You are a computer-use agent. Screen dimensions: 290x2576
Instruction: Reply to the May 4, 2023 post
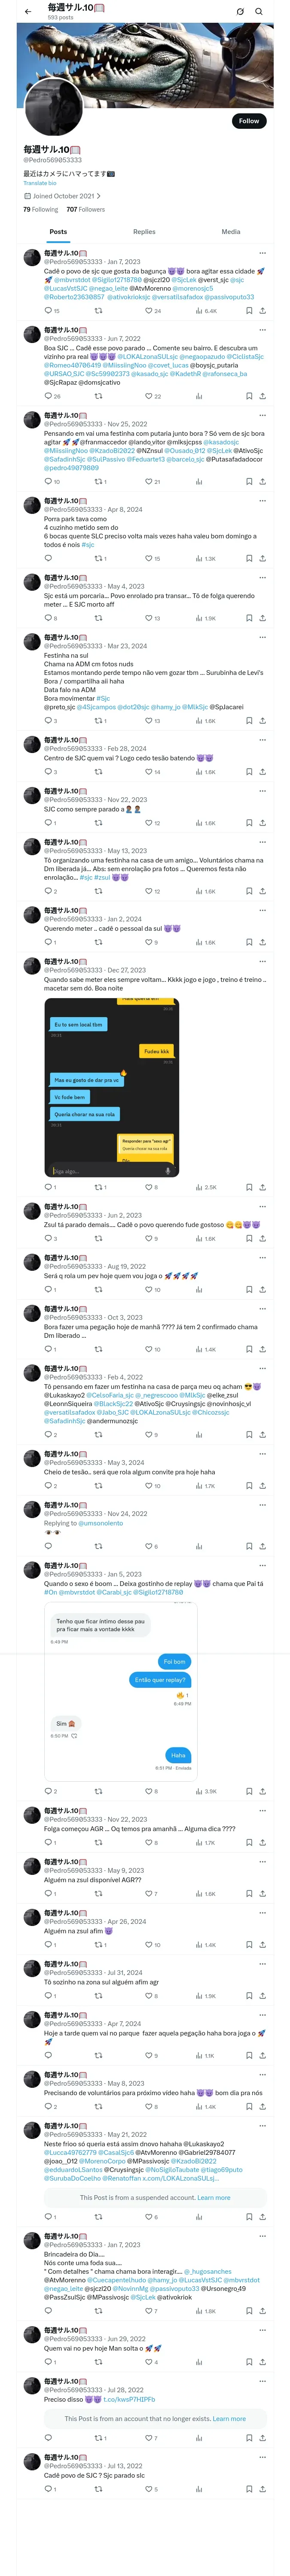click(48, 618)
